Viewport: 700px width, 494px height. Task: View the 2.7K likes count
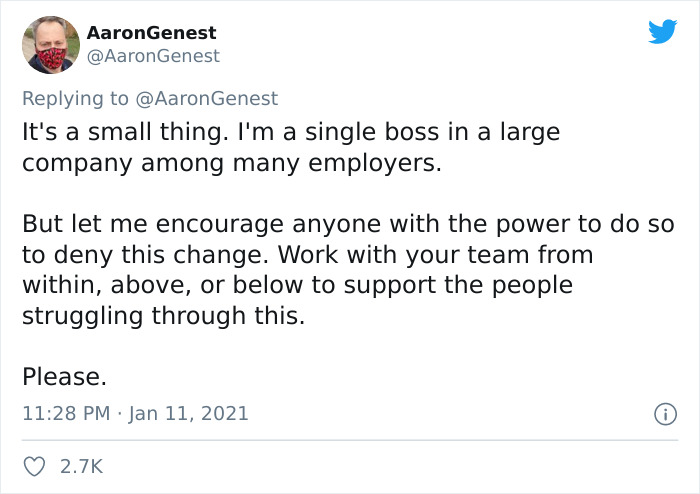coord(81,467)
